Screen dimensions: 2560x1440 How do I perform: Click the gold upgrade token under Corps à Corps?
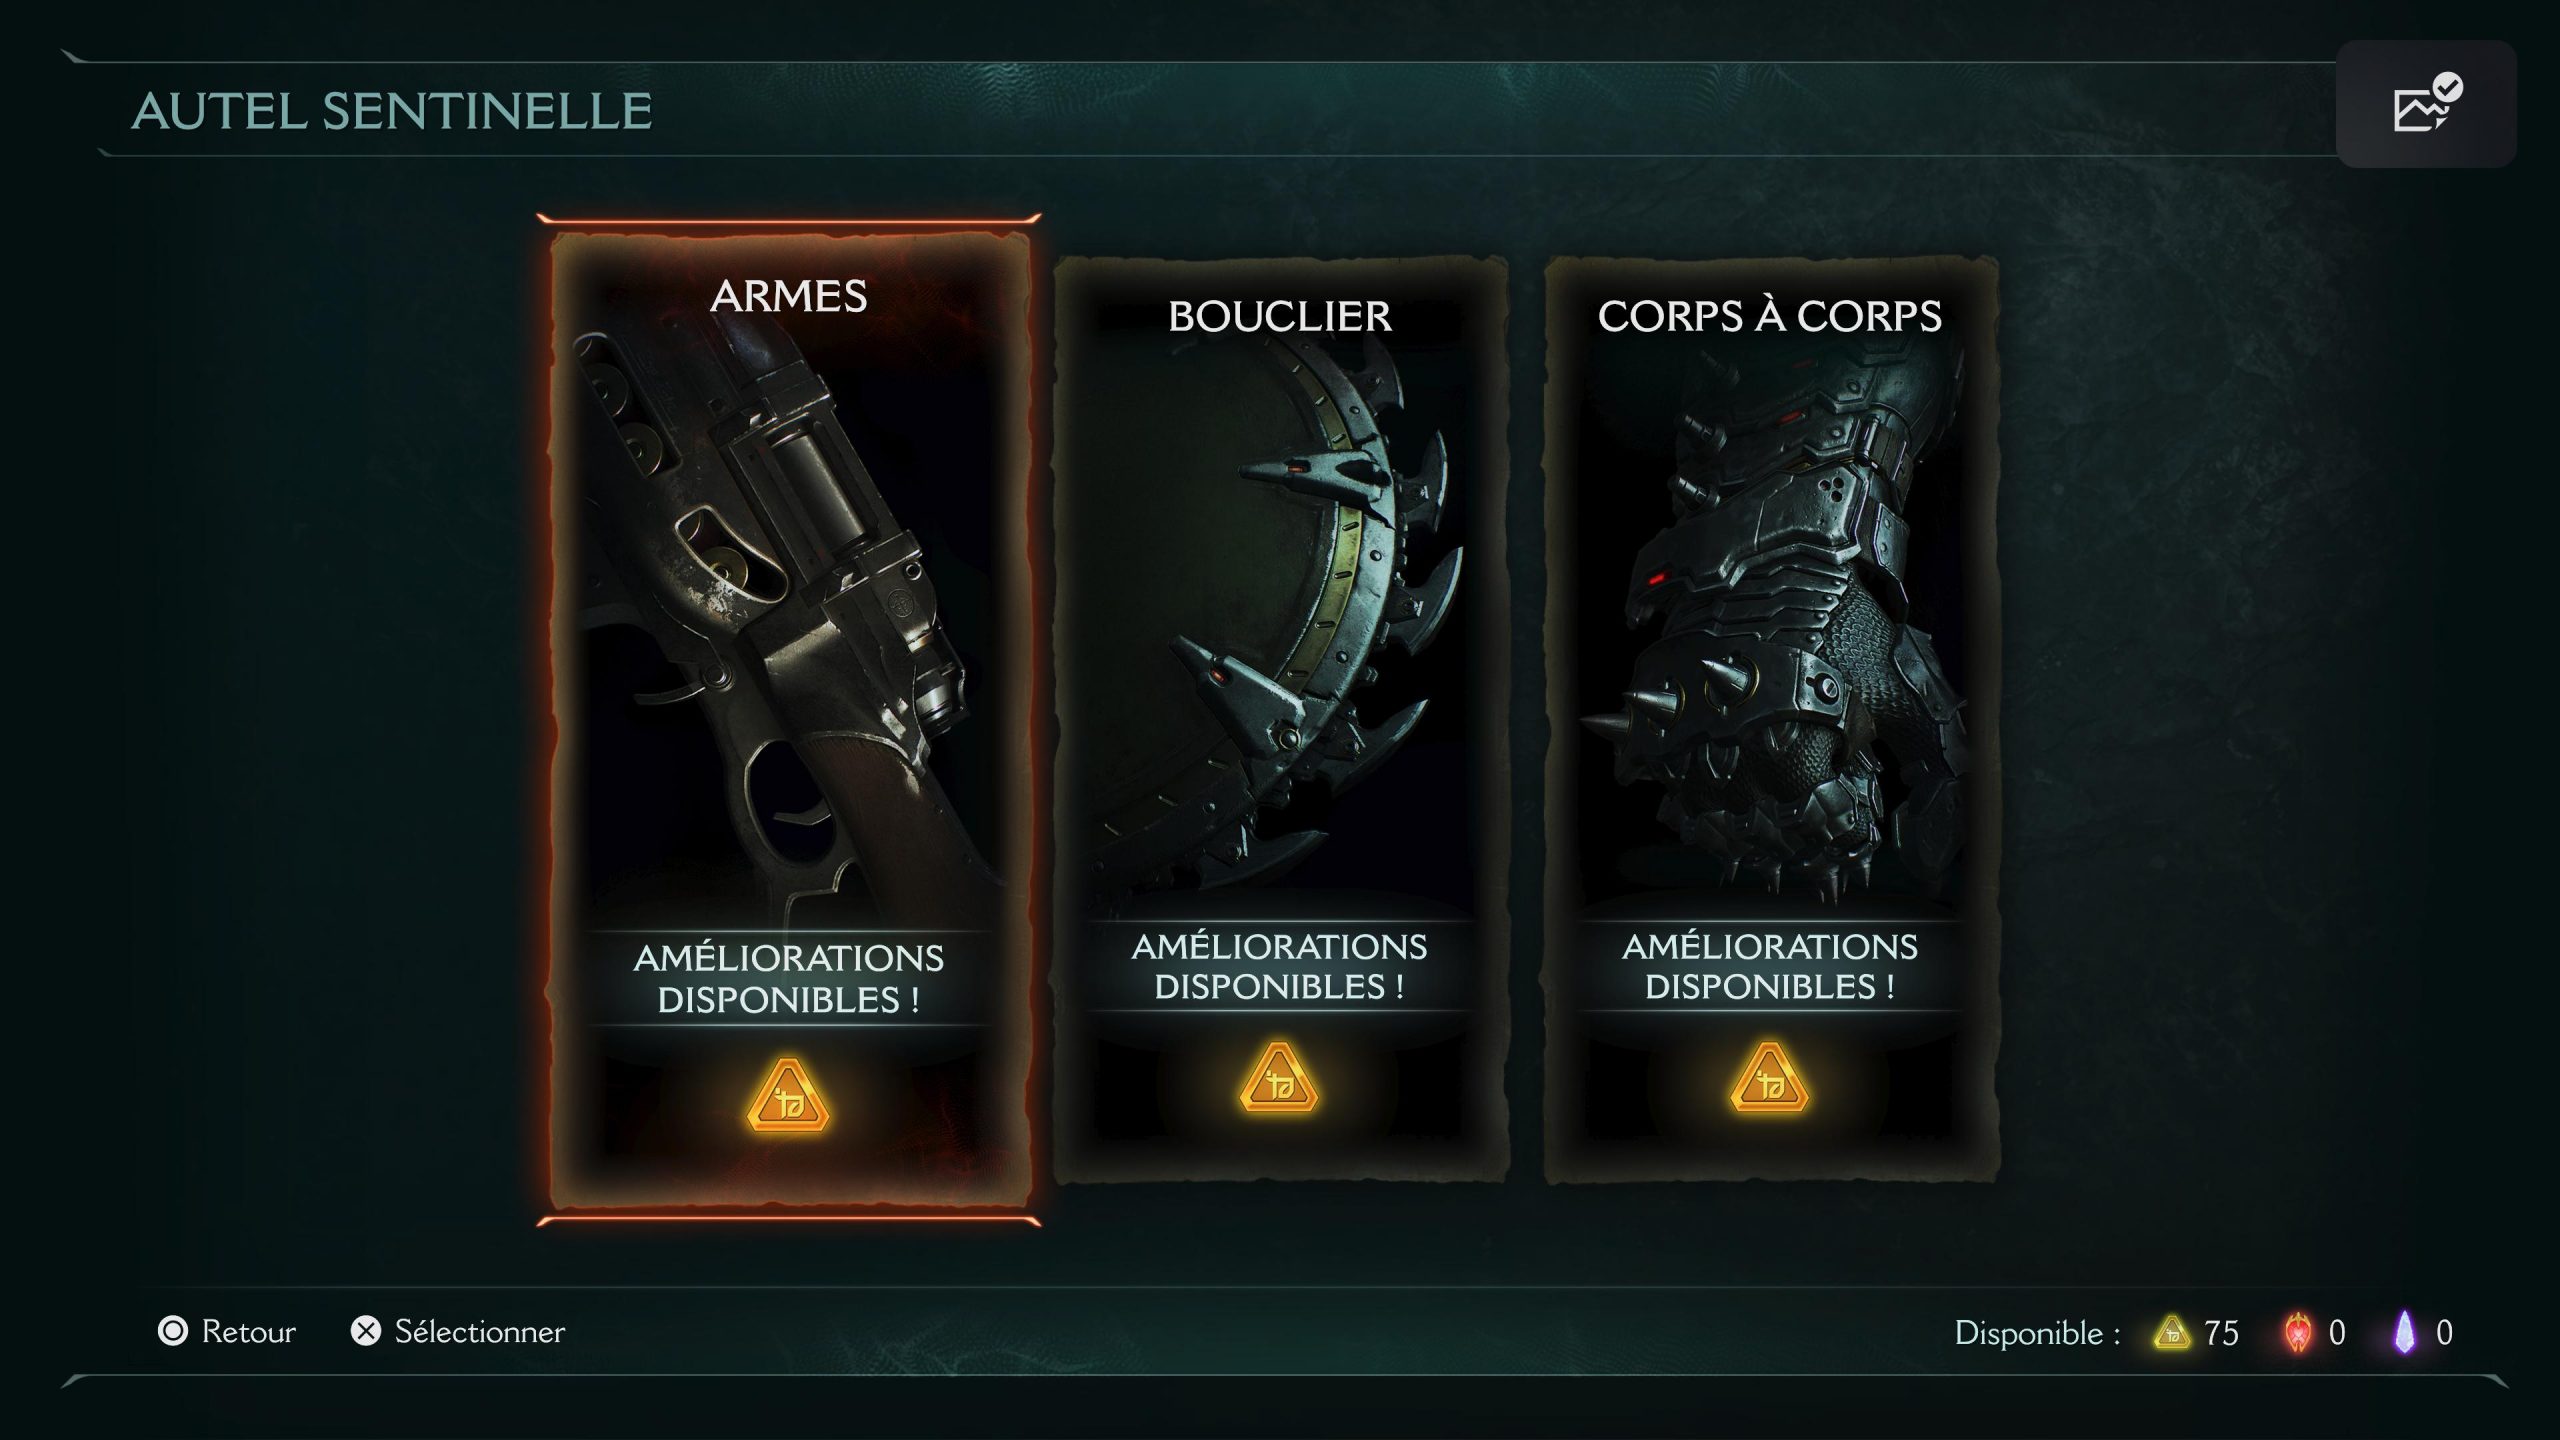click(1769, 1077)
